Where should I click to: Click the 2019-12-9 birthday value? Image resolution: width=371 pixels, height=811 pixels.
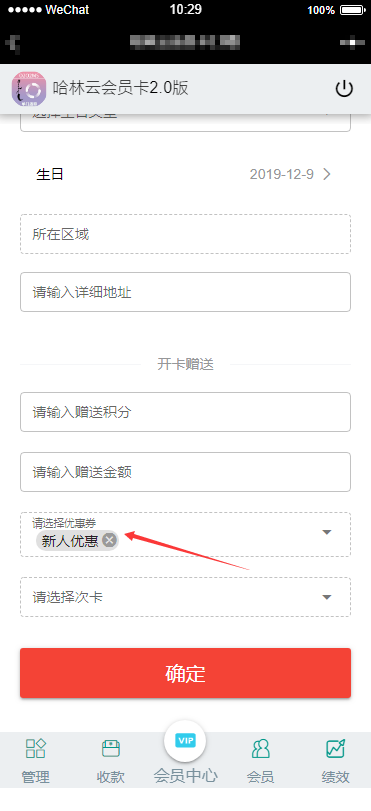(281, 174)
